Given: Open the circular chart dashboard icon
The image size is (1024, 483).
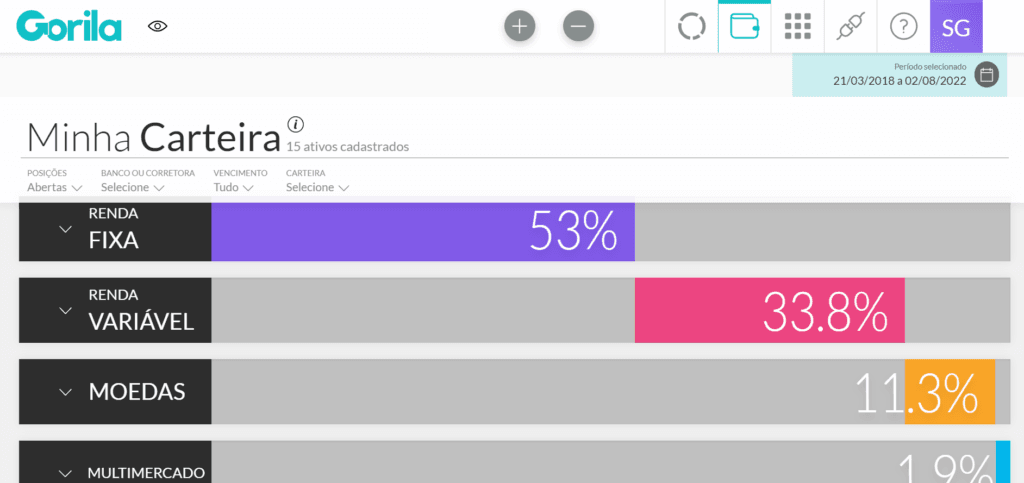Looking at the screenshot, I should (x=692, y=27).
